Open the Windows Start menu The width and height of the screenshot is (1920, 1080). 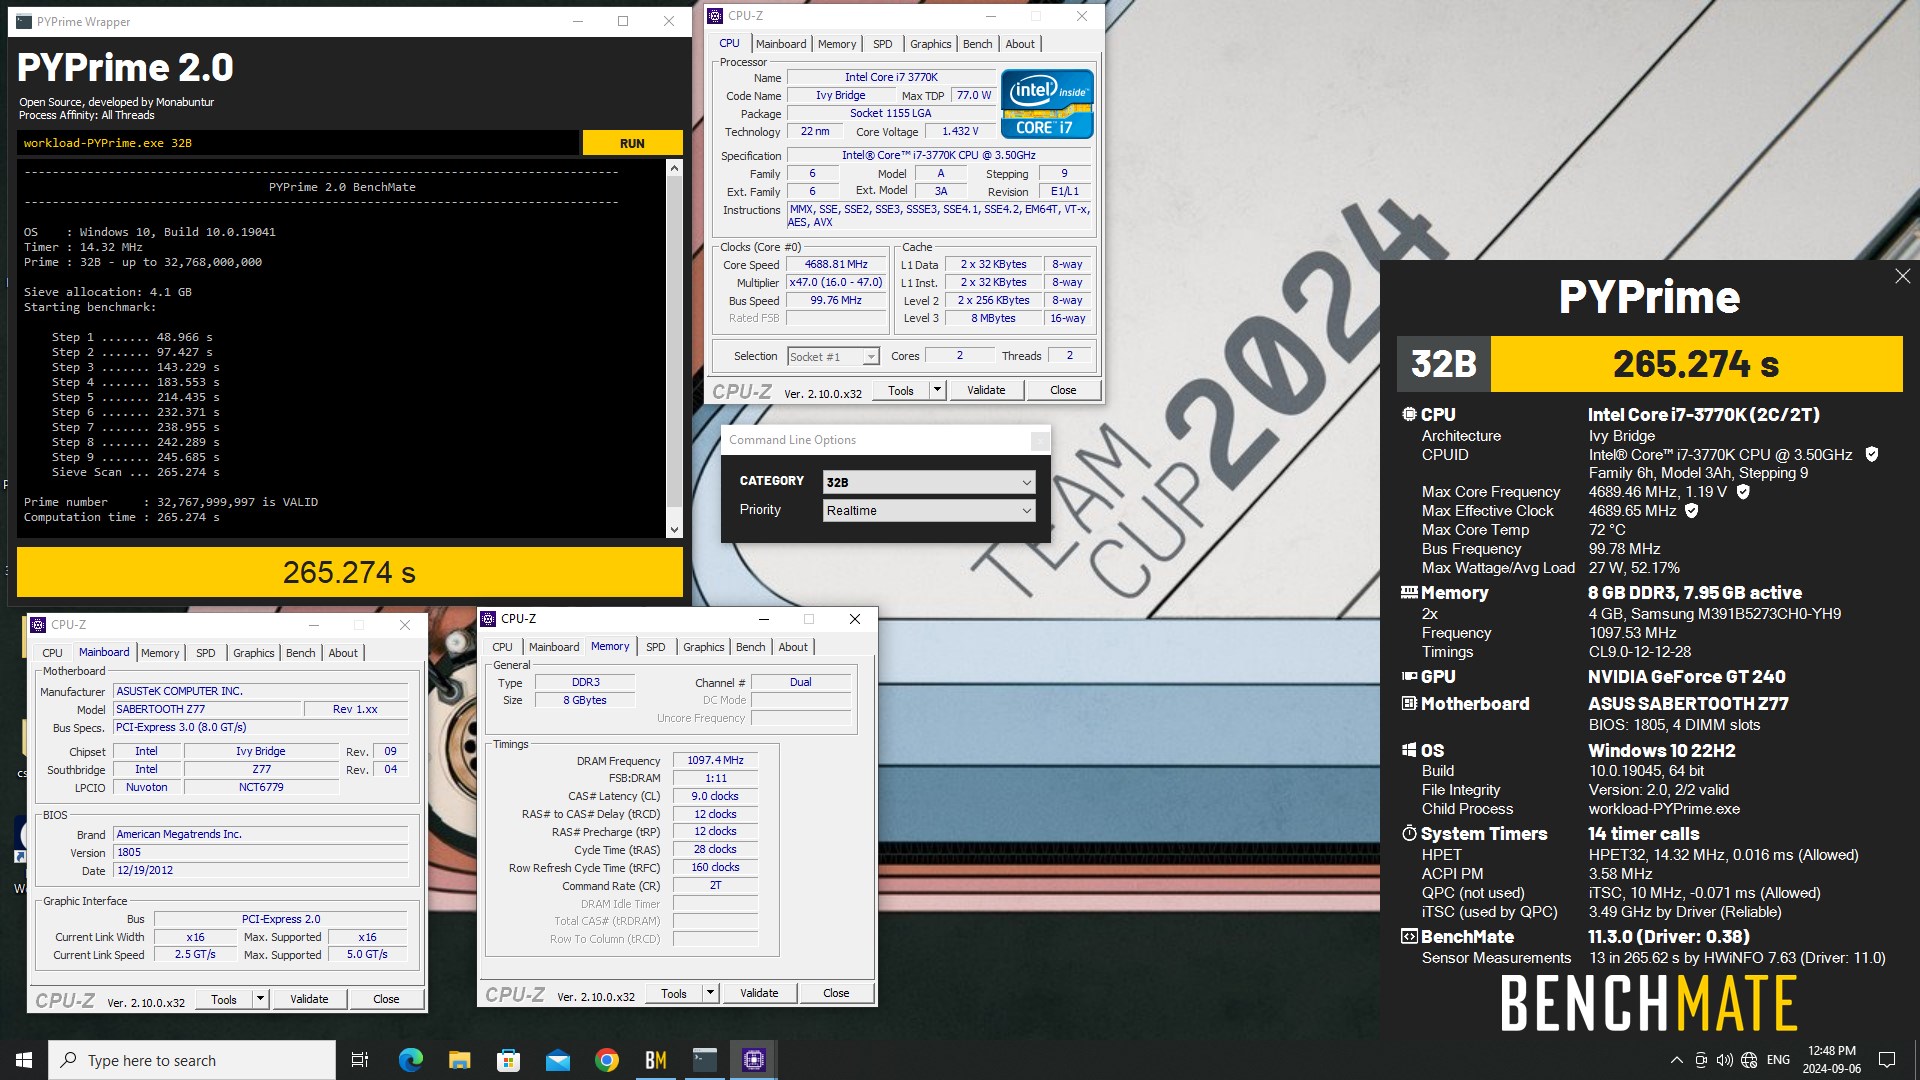[24, 1060]
